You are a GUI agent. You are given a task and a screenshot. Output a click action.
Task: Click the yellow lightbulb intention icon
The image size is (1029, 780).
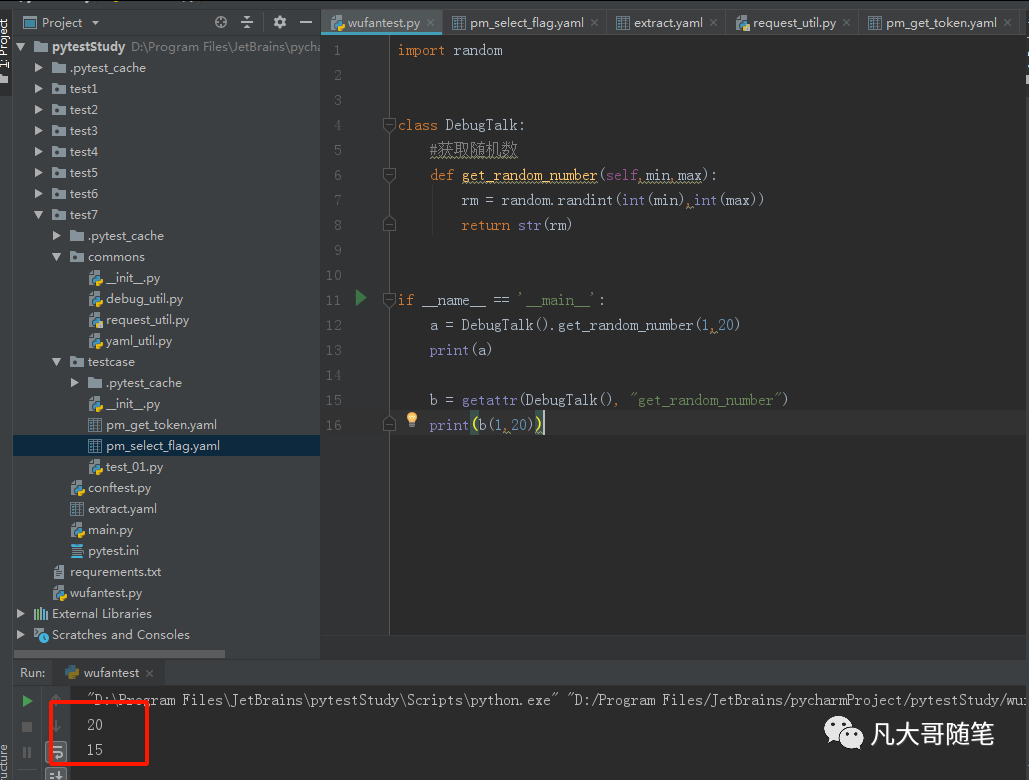click(411, 420)
